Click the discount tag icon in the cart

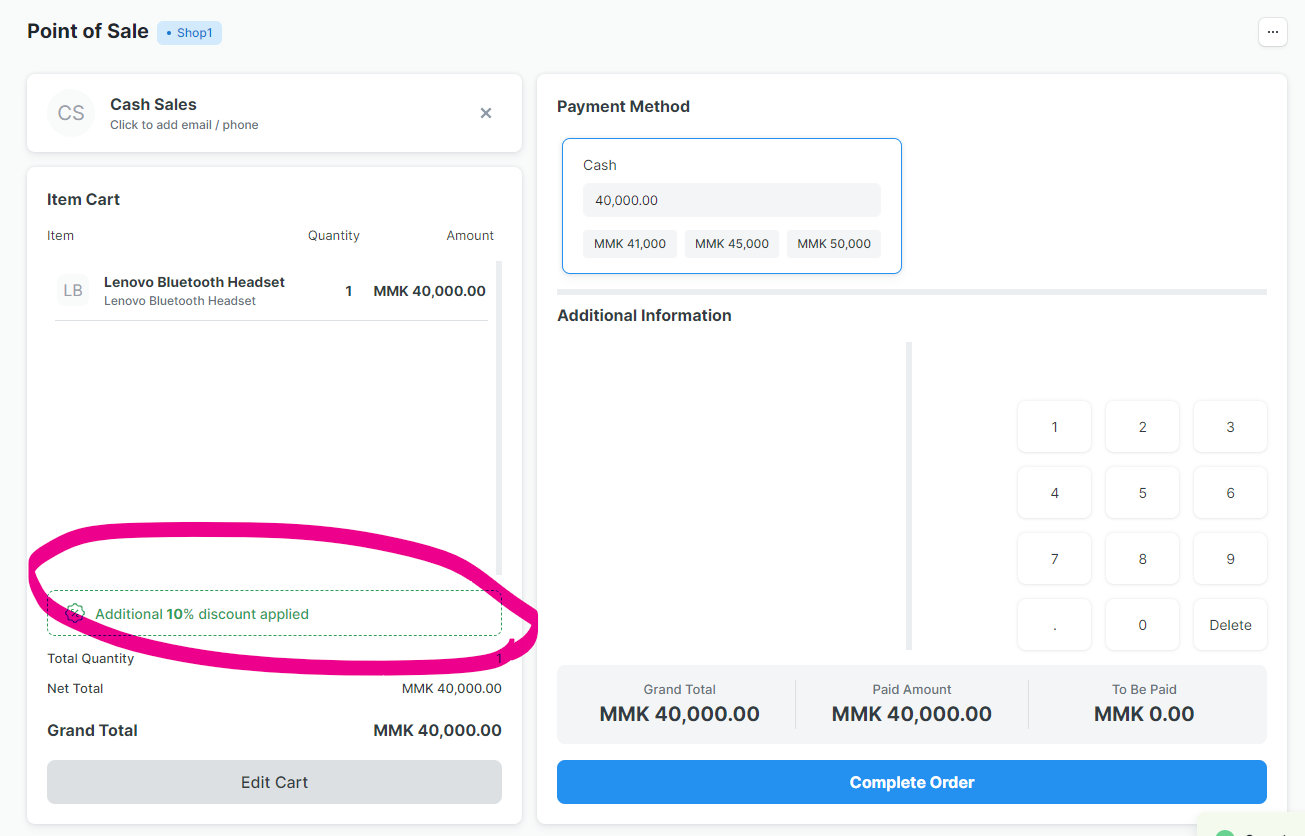tap(75, 613)
